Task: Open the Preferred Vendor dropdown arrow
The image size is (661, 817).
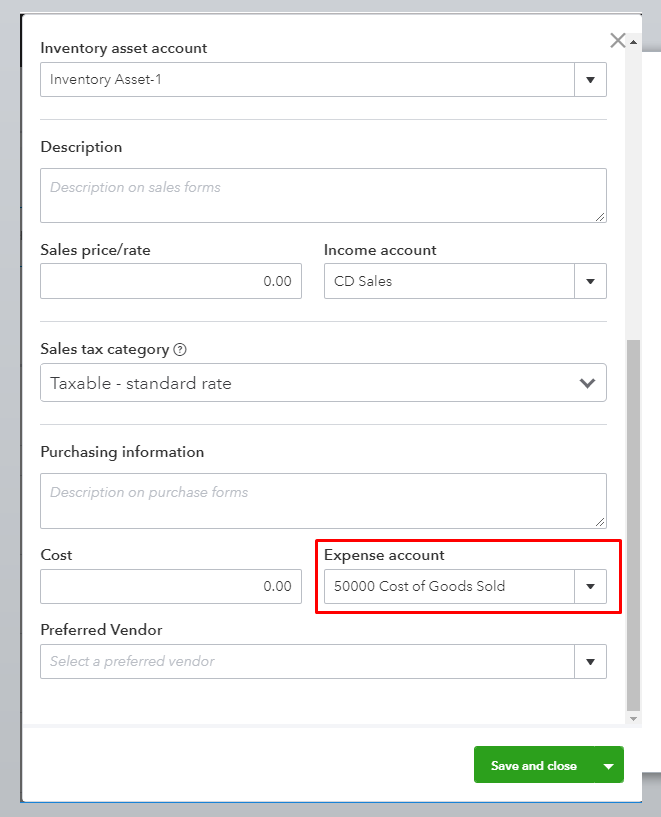Action: click(590, 661)
